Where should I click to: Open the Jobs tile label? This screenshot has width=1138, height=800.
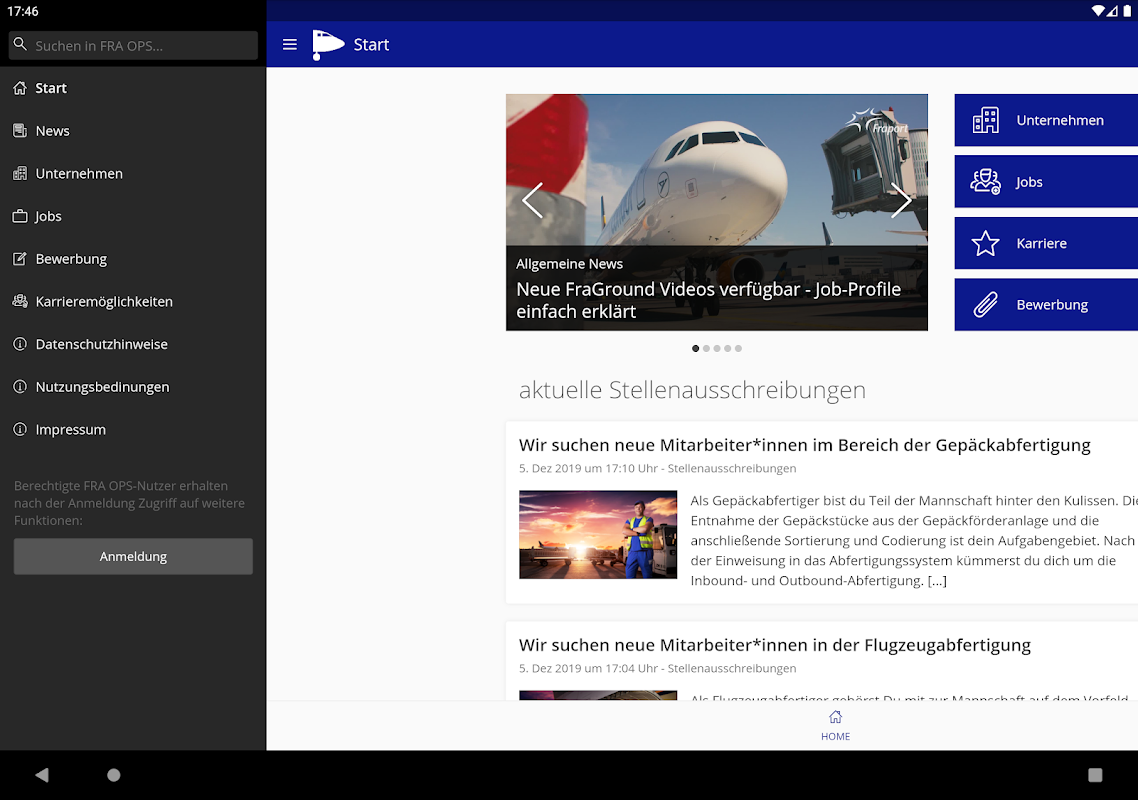(1029, 182)
